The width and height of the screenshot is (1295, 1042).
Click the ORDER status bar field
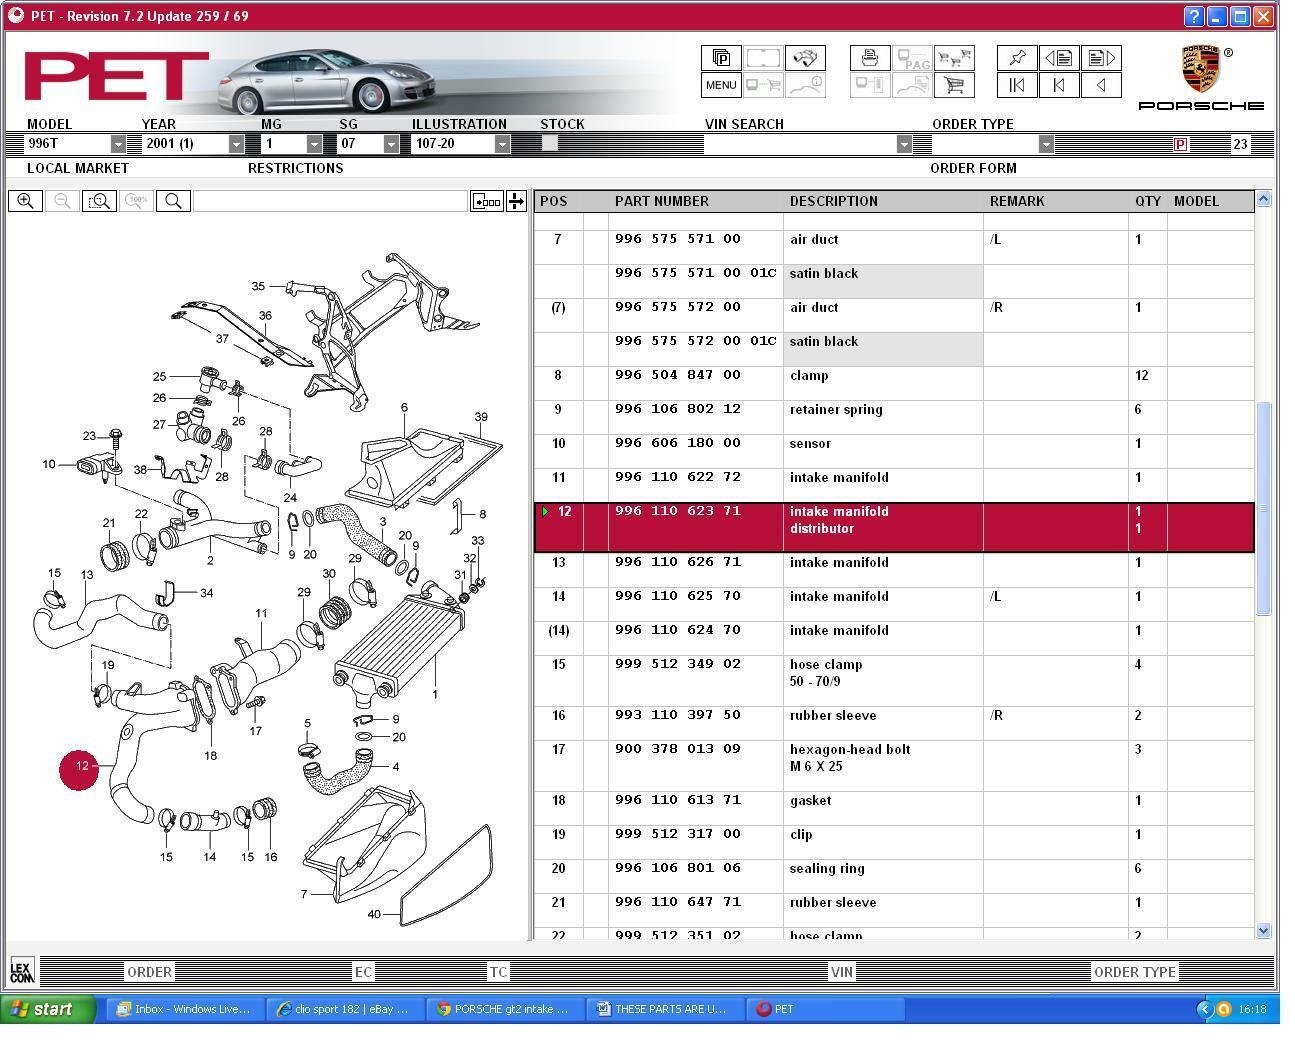pos(149,972)
